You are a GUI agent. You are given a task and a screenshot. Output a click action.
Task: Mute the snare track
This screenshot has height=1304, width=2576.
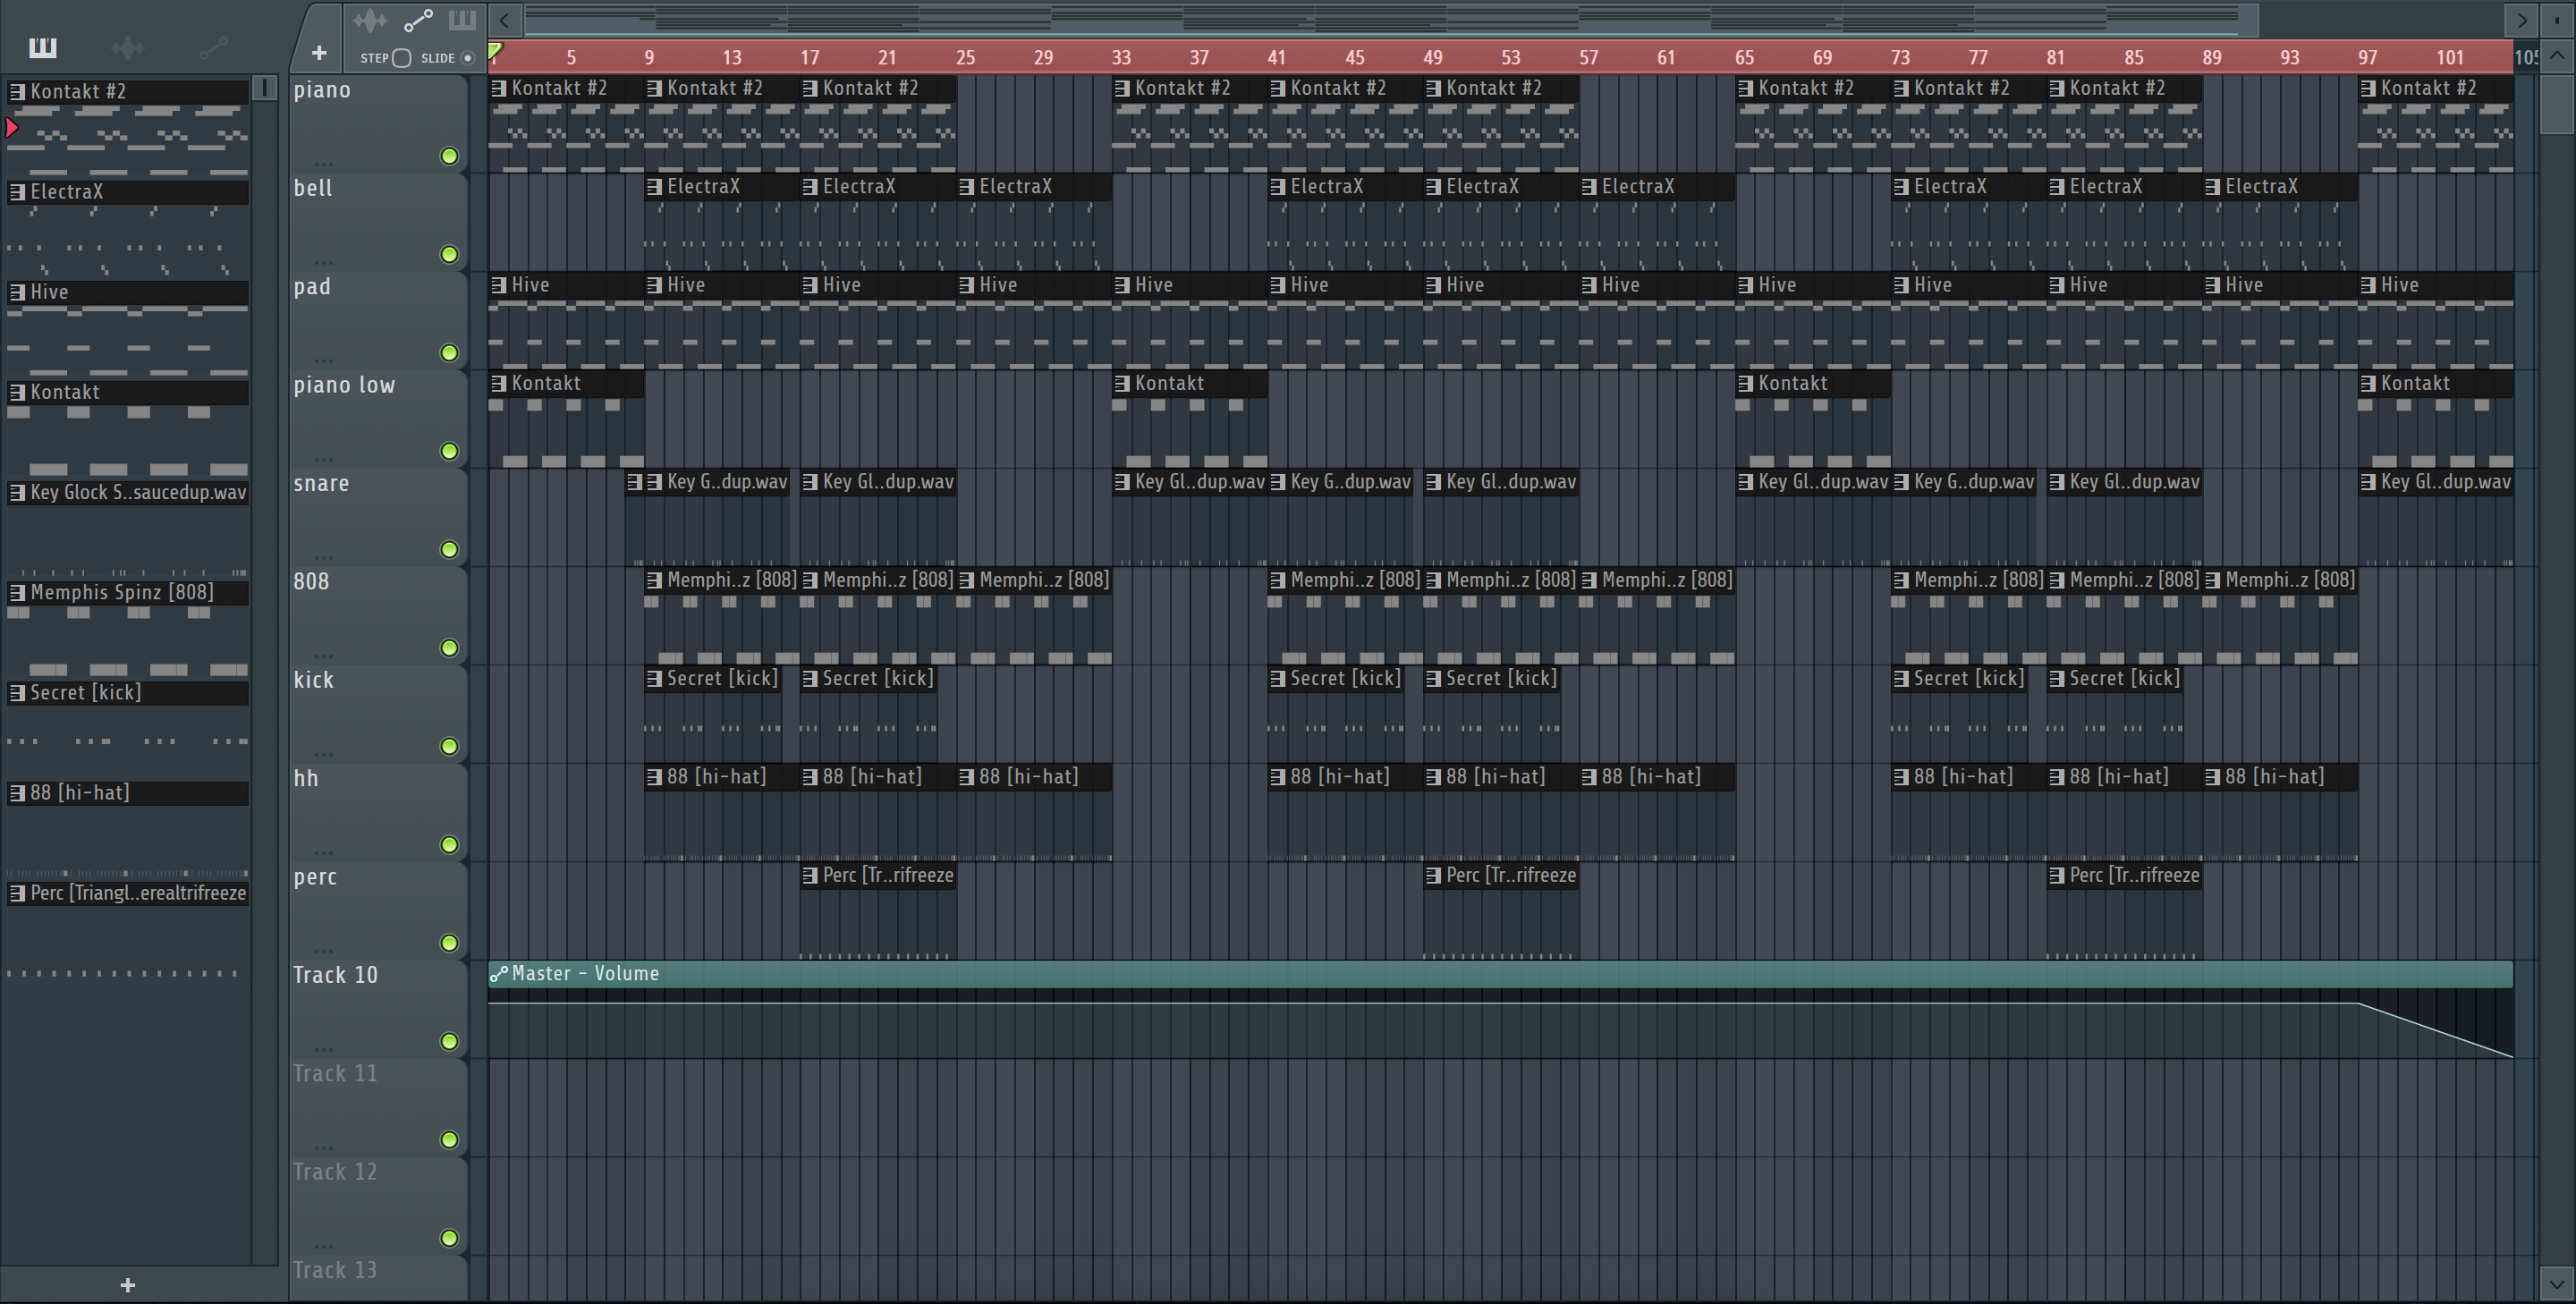pos(449,550)
